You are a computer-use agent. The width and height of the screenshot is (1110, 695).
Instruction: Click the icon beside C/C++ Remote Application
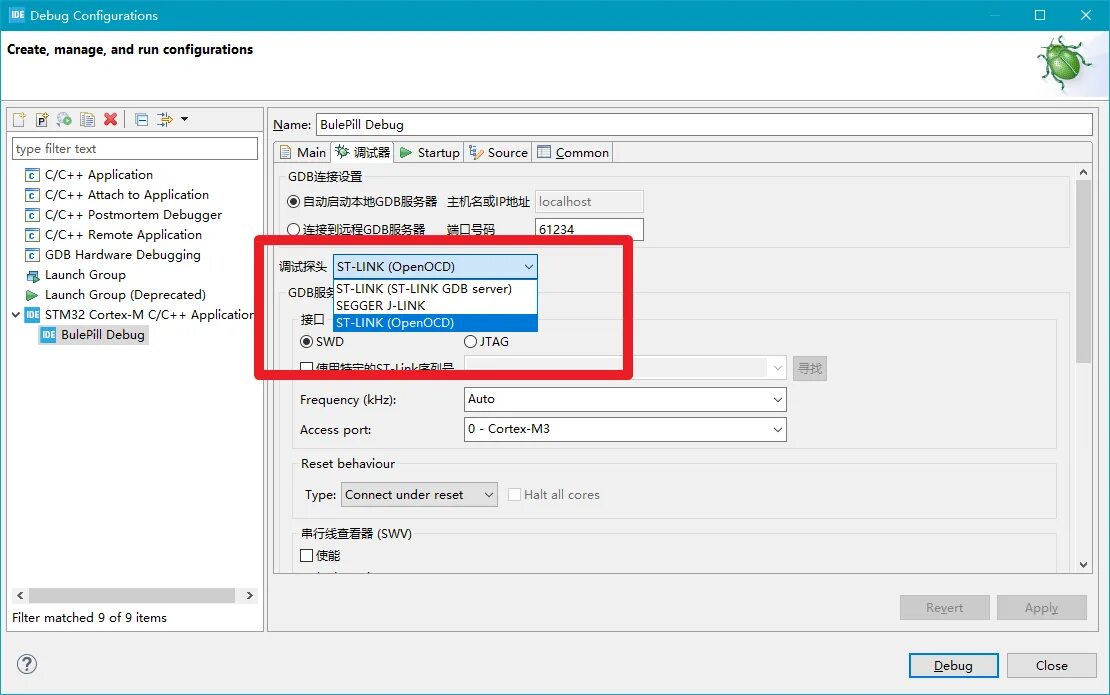[x=32, y=235]
